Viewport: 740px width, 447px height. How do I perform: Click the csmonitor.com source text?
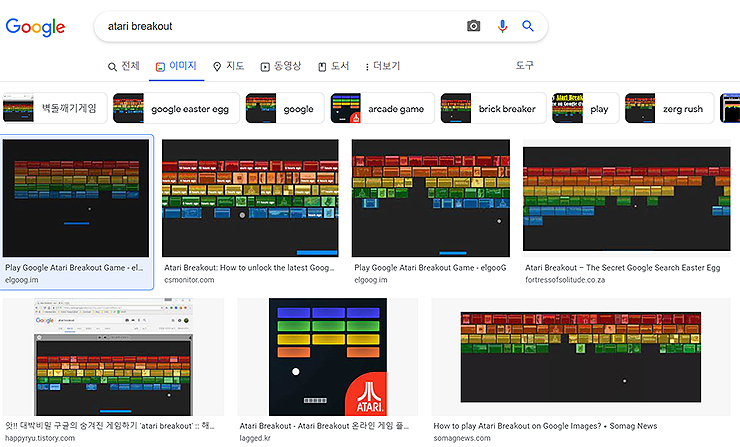189,280
